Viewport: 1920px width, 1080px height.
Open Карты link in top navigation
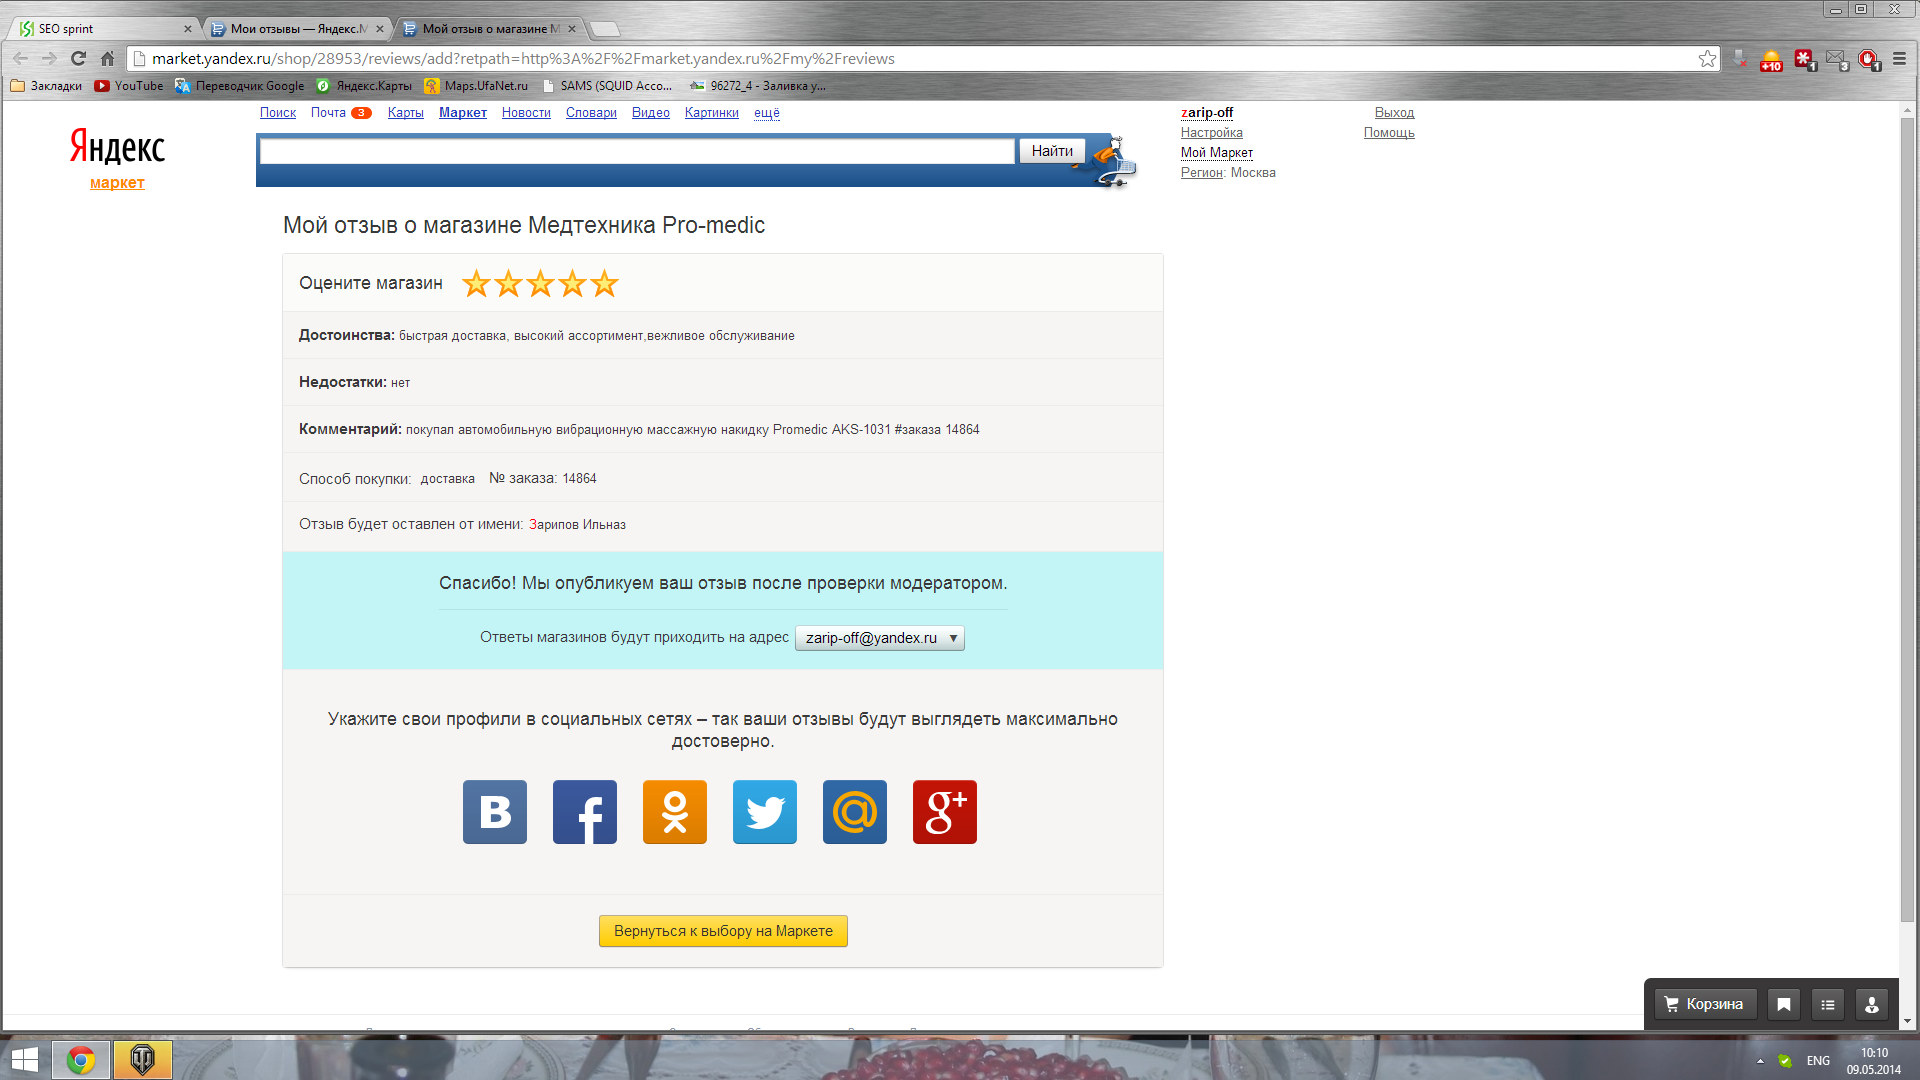(x=406, y=113)
